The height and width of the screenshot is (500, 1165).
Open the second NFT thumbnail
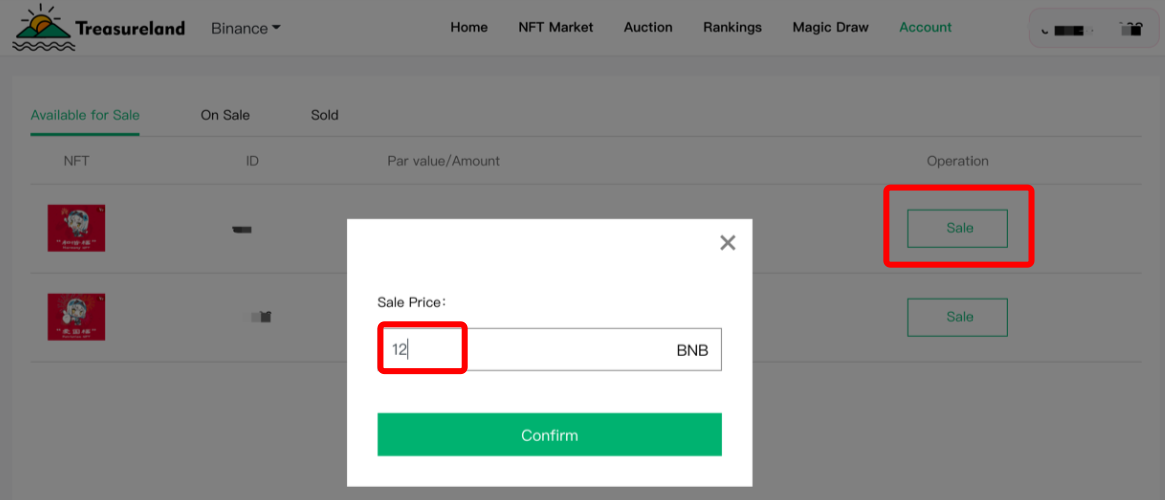click(x=76, y=317)
